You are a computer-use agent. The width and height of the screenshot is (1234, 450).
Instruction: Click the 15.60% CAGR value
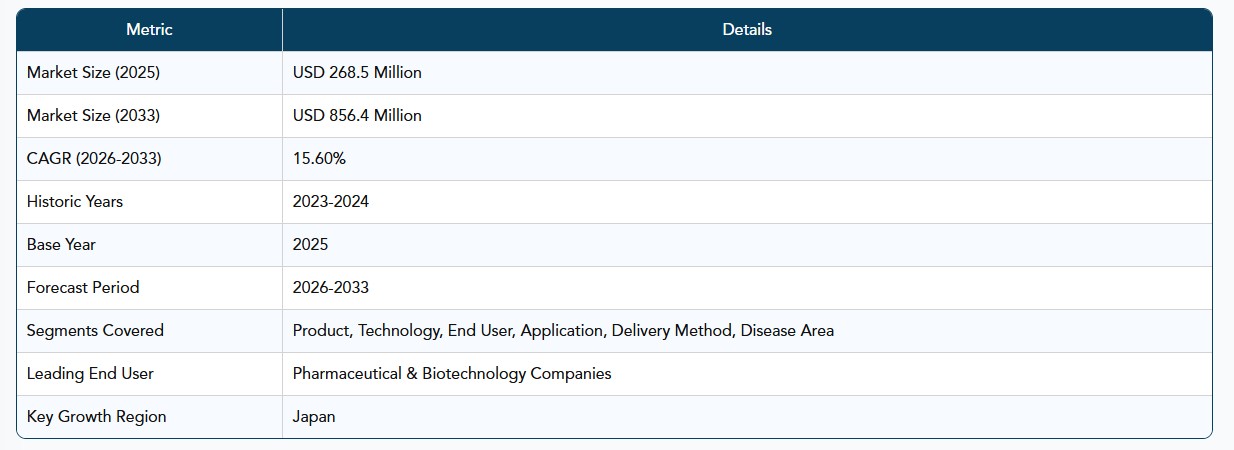tap(319, 159)
